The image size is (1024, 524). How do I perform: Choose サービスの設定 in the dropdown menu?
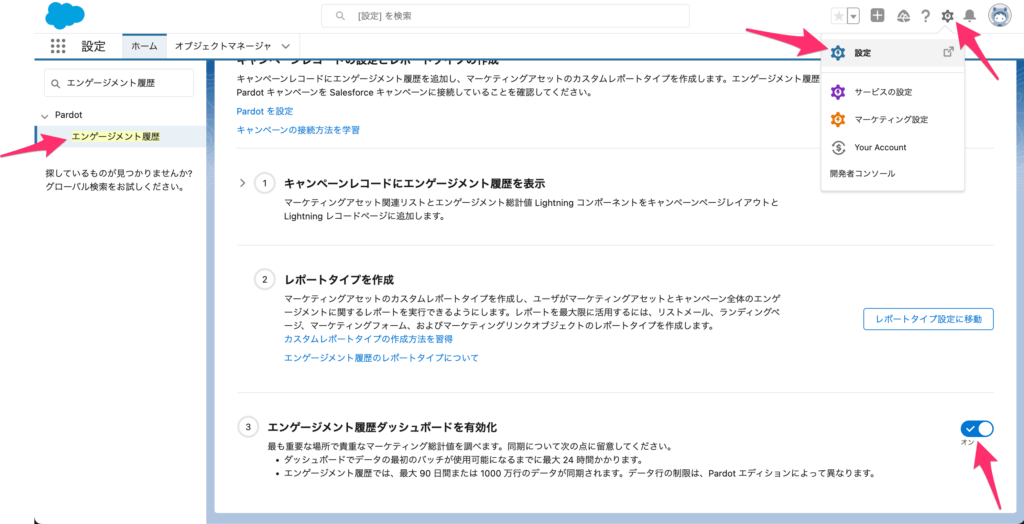883,92
